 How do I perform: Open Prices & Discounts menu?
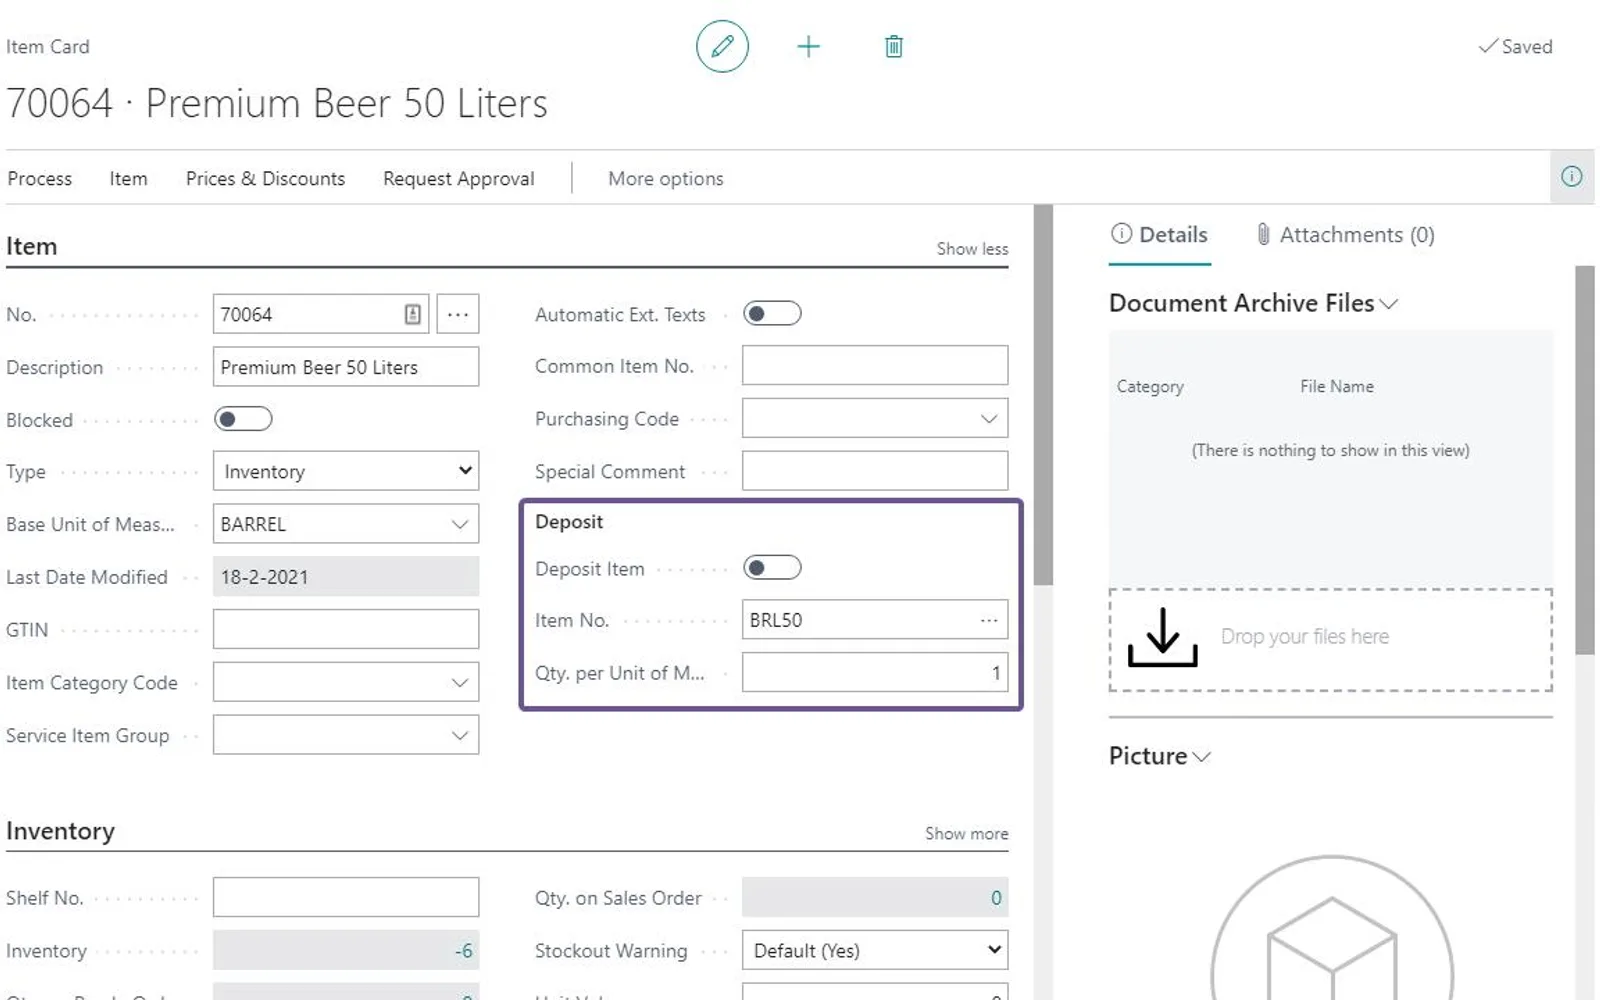click(x=265, y=178)
